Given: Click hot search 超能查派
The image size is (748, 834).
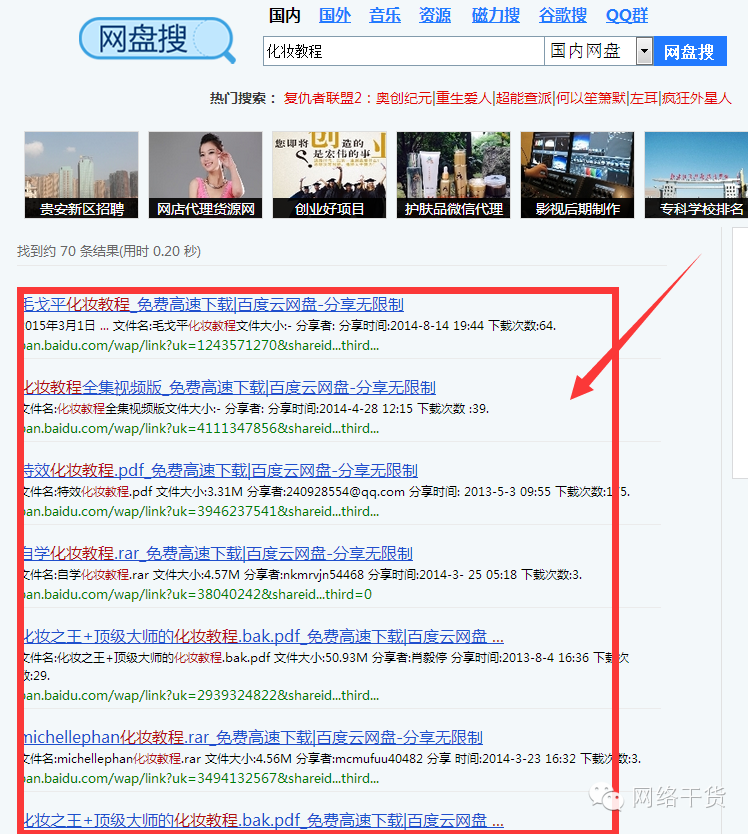Looking at the screenshot, I should click(x=523, y=98).
